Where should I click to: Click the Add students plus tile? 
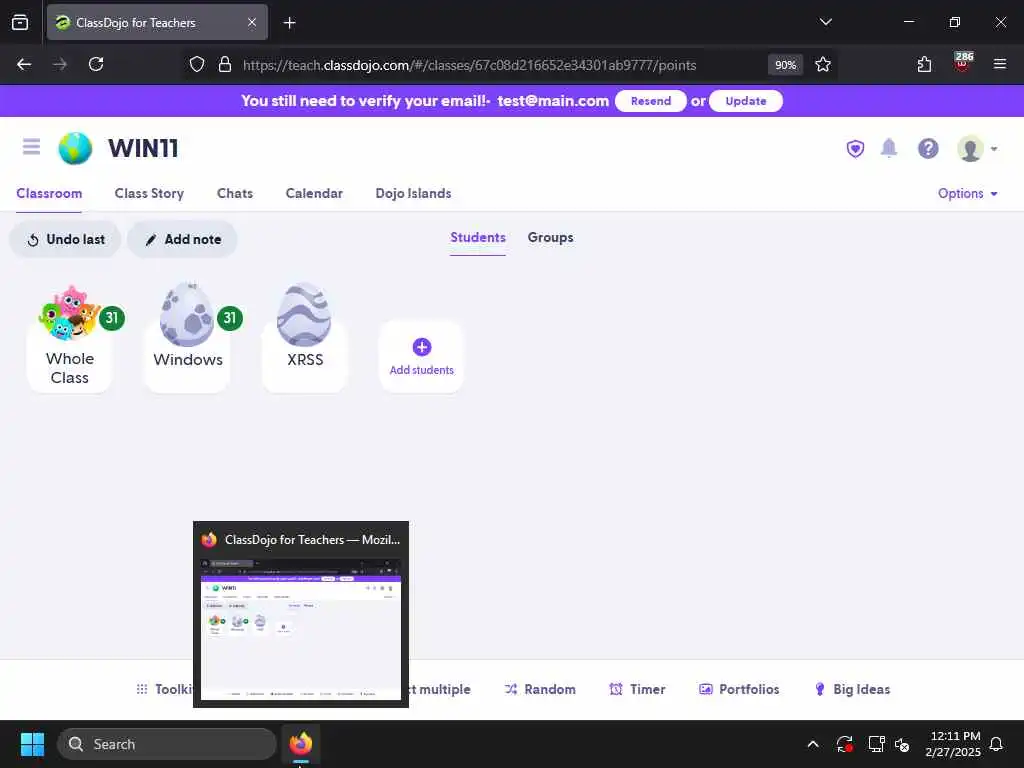pyautogui.click(x=421, y=357)
